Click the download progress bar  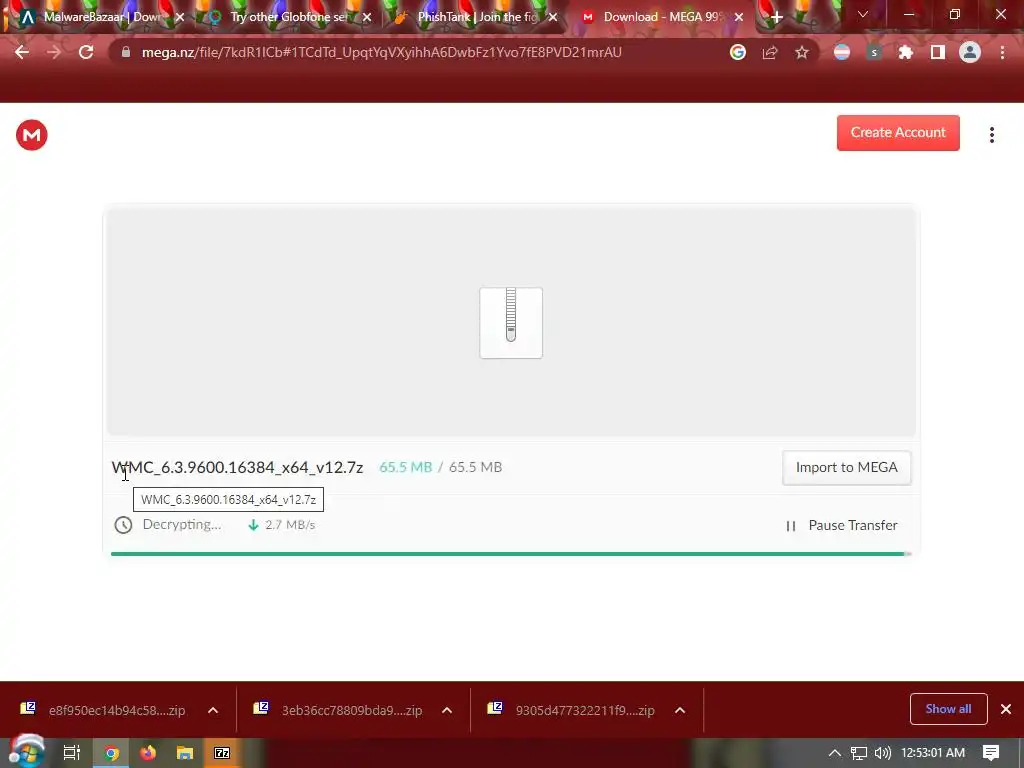click(511, 554)
